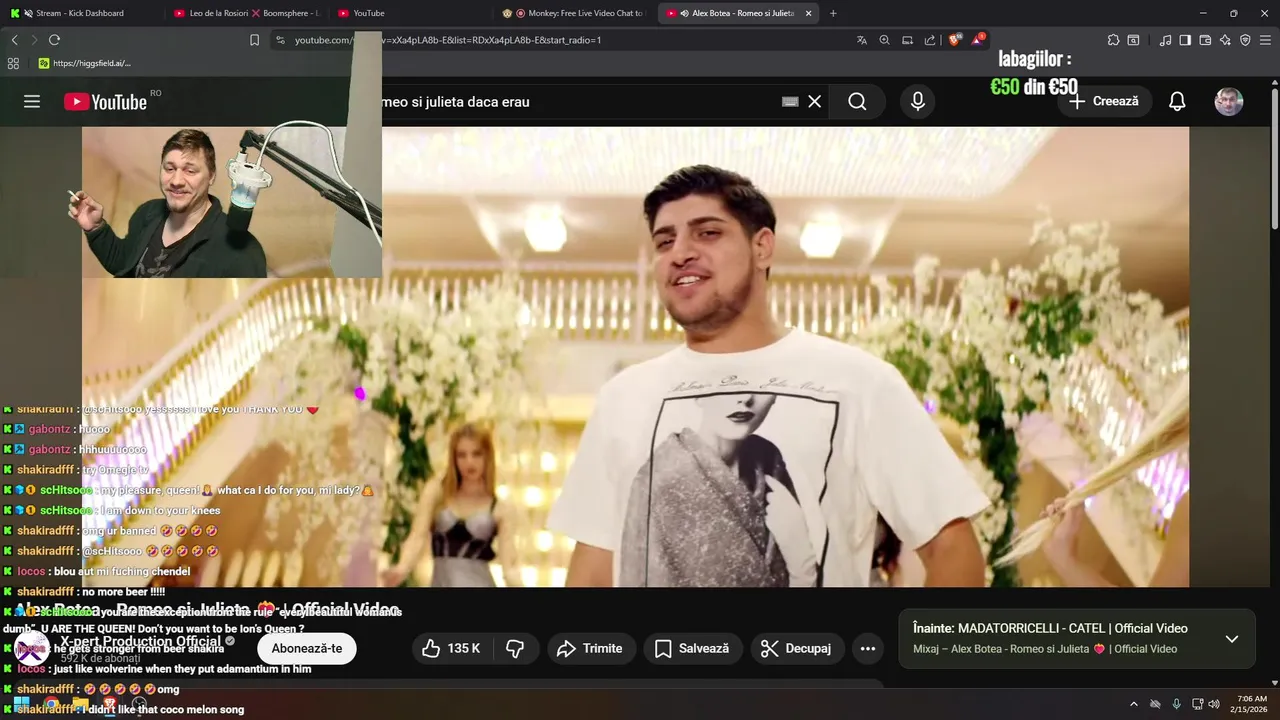Open the translate page icon
Image resolution: width=1280 pixels, height=720 pixels.
(x=861, y=40)
